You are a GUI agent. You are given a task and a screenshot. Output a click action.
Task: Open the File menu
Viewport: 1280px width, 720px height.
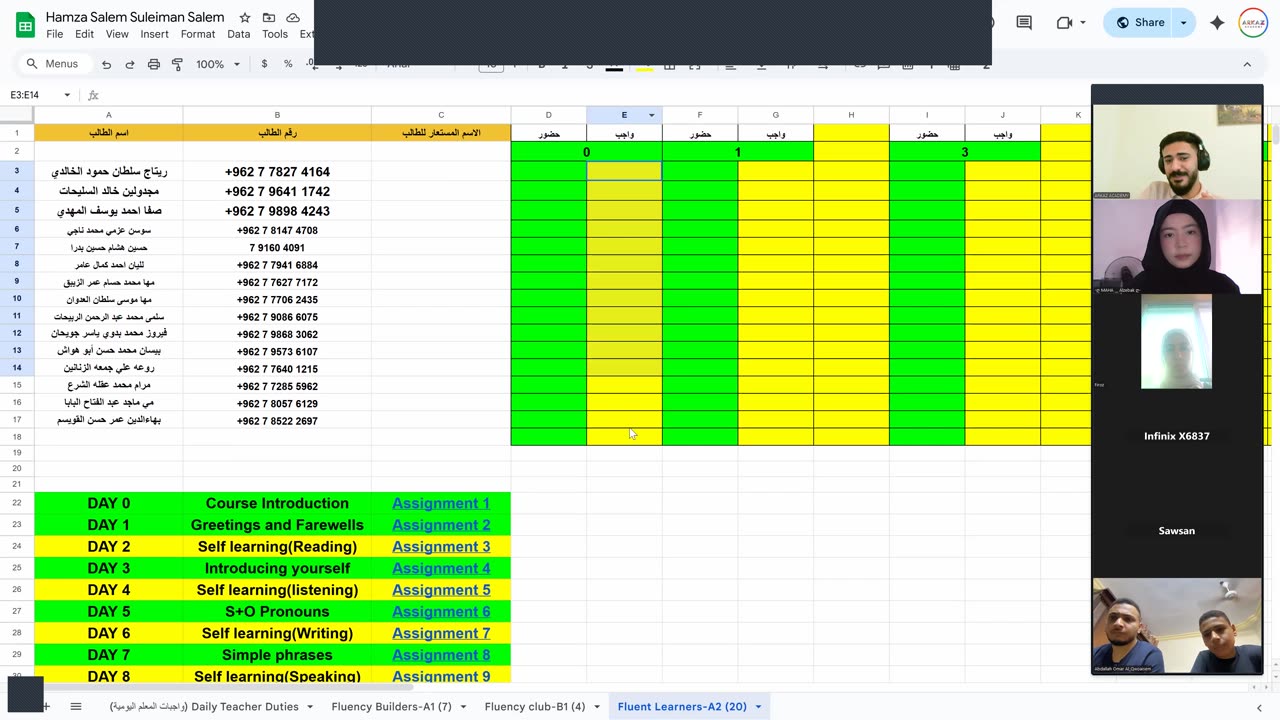coord(55,34)
